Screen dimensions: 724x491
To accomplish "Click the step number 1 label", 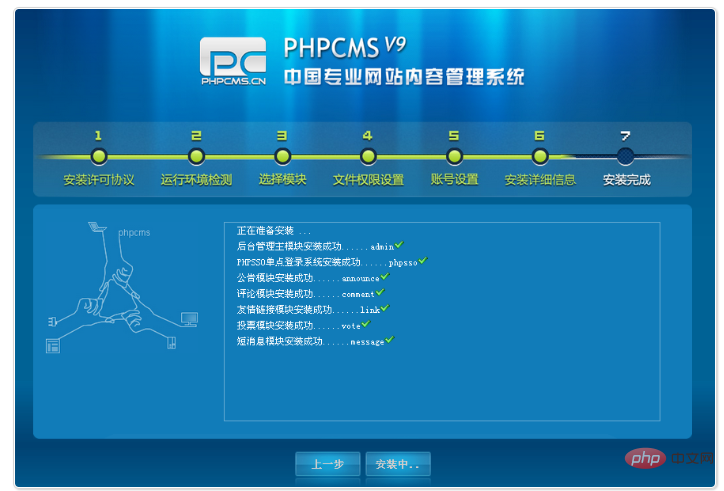I will (x=98, y=135).
